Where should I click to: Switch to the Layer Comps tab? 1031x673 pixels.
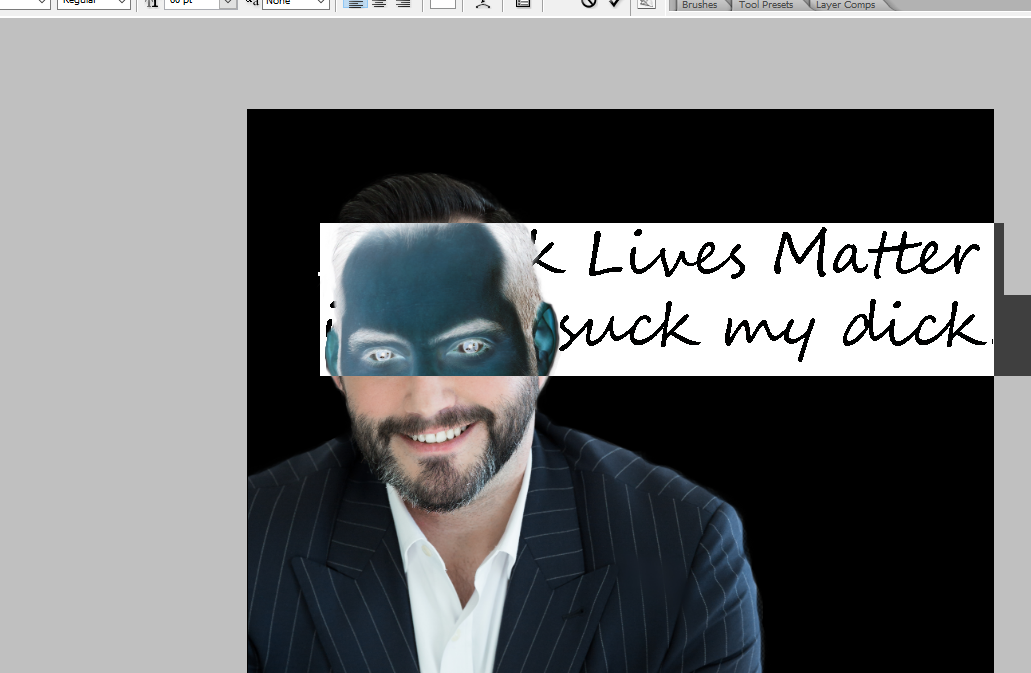(x=846, y=5)
